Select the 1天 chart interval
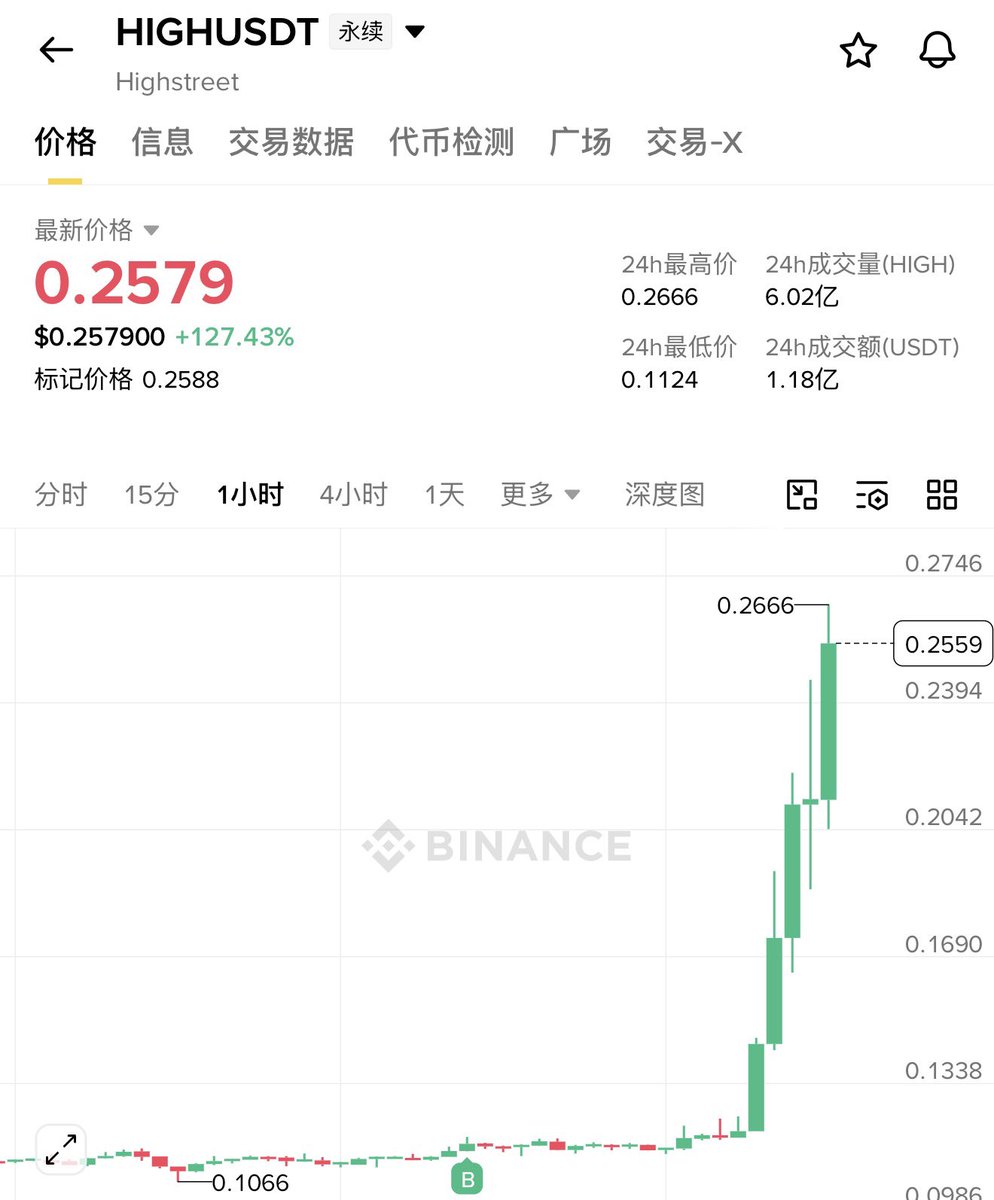The width and height of the screenshot is (994, 1200). click(444, 494)
